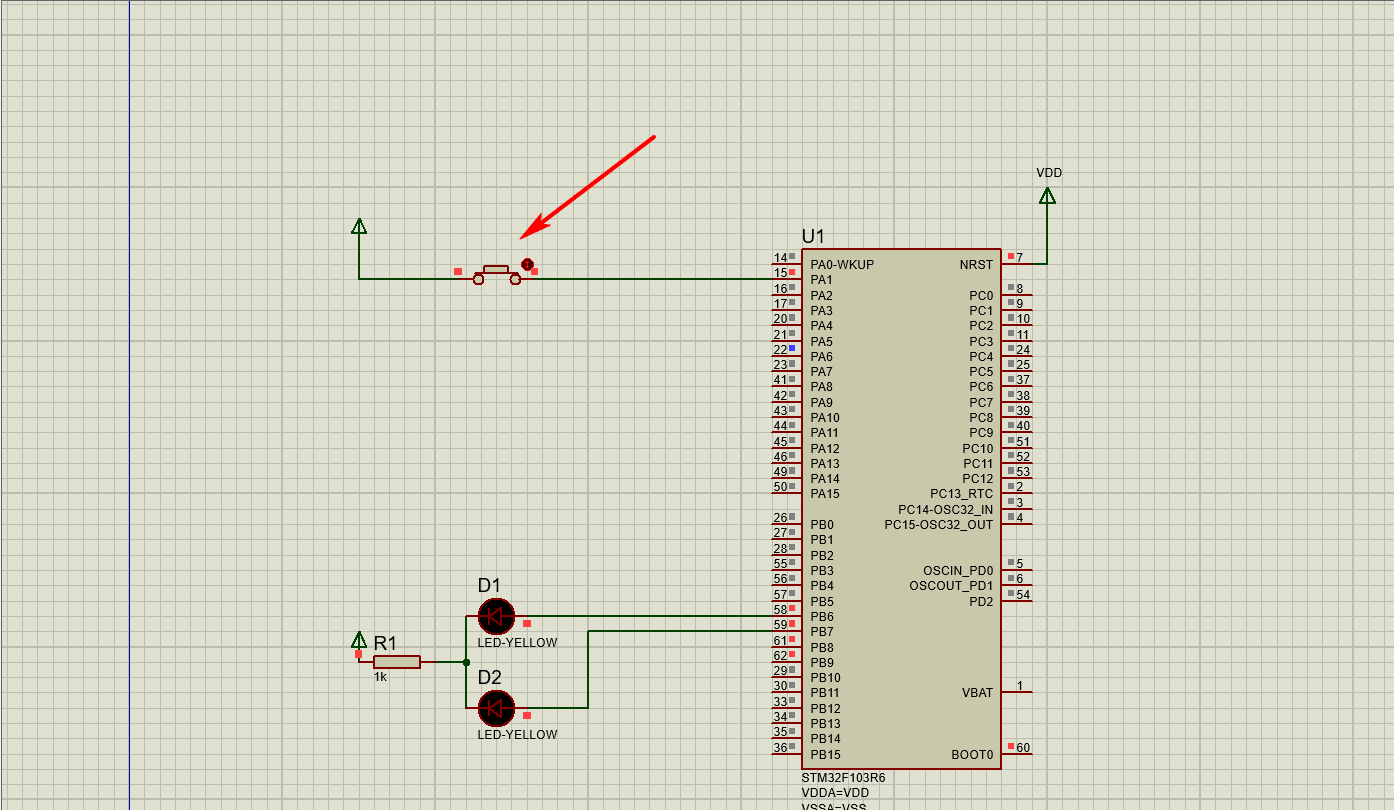Click the wire junction dot after R1

click(x=466, y=662)
